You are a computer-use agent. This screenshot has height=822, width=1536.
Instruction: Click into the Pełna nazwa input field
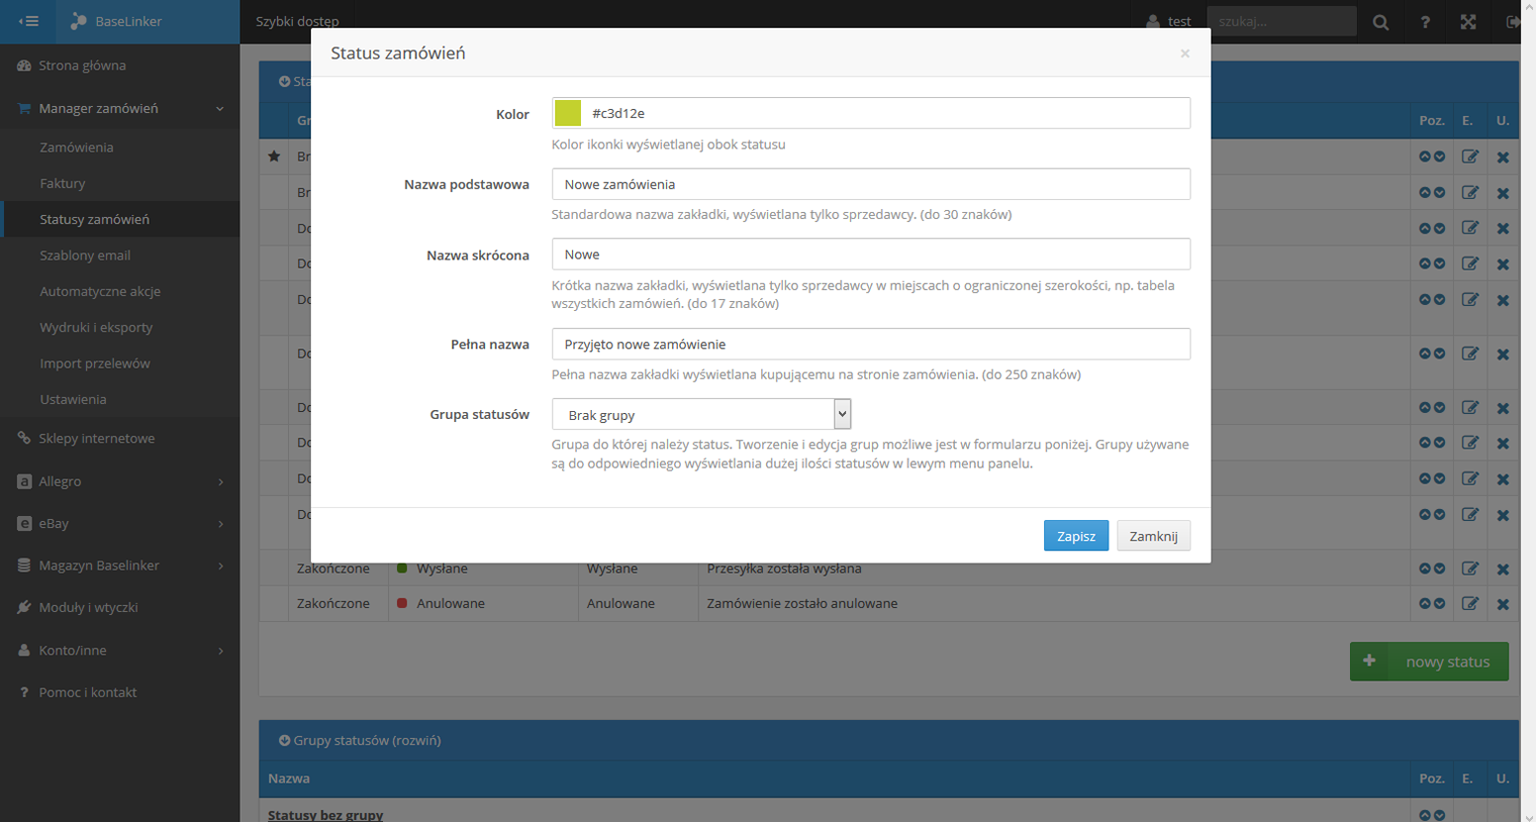871,344
